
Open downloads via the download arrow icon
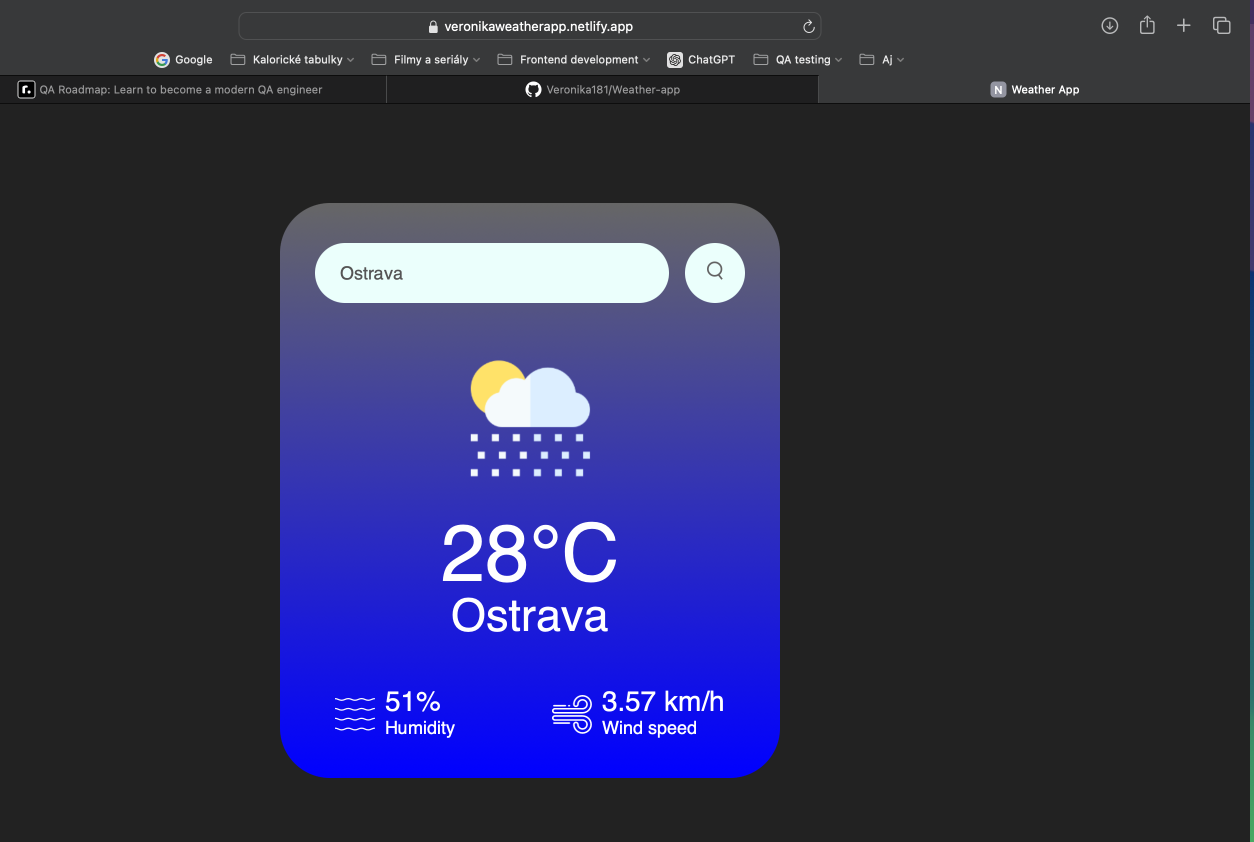1109,26
